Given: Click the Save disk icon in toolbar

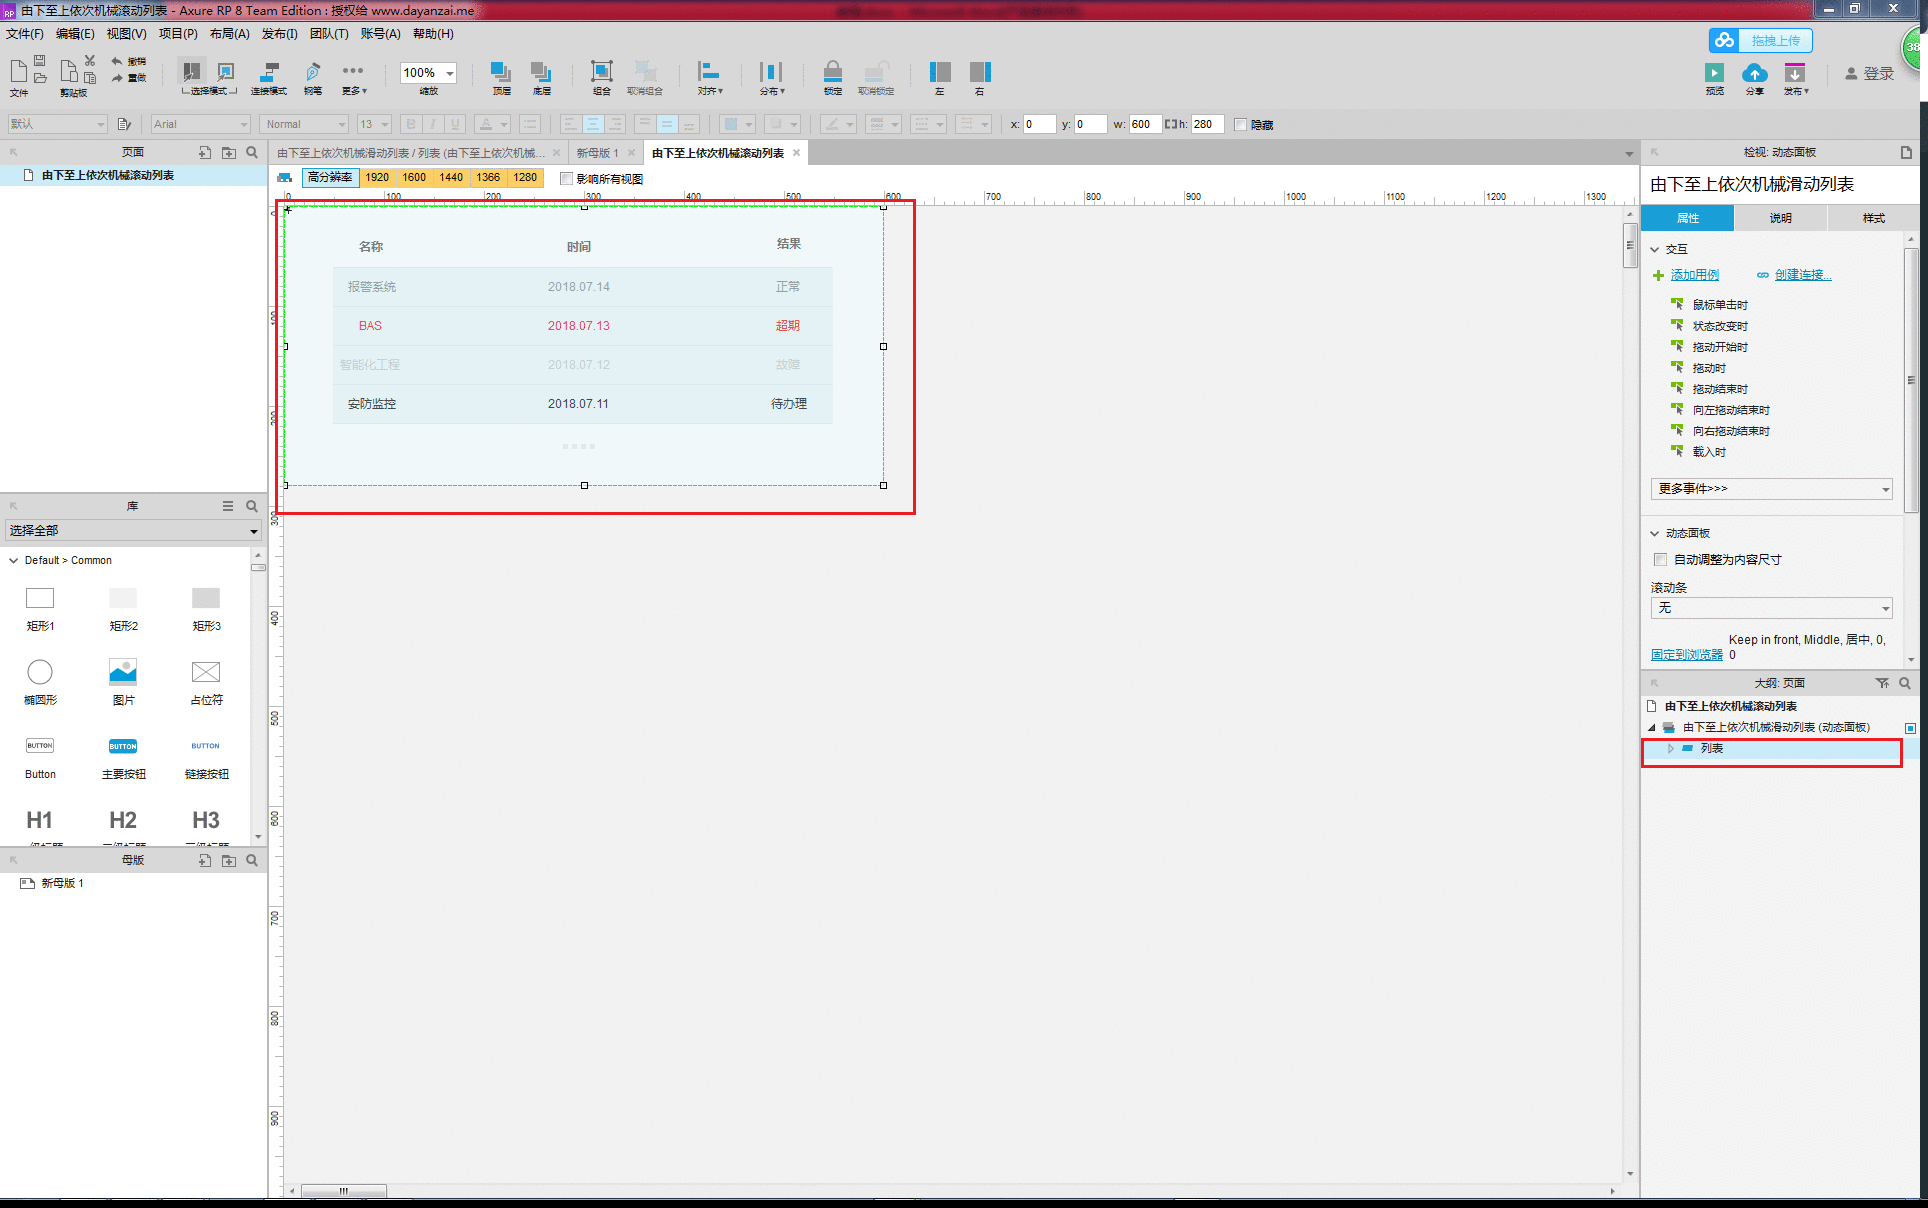Looking at the screenshot, I should [x=40, y=61].
